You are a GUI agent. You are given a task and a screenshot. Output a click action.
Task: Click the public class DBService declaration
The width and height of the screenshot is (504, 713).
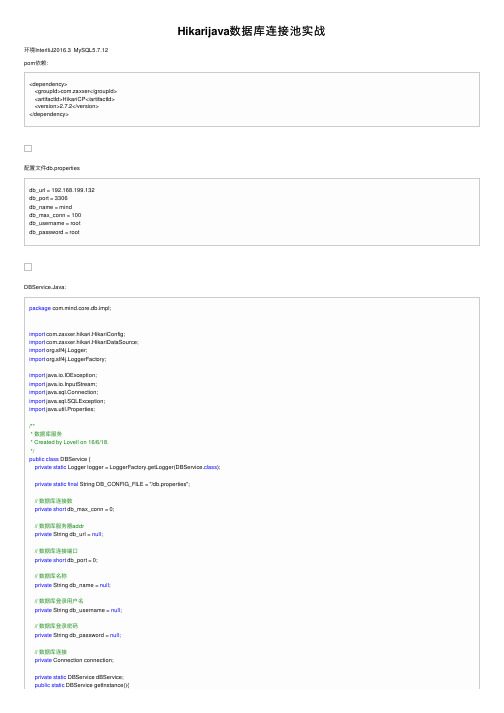tap(60, 459)
